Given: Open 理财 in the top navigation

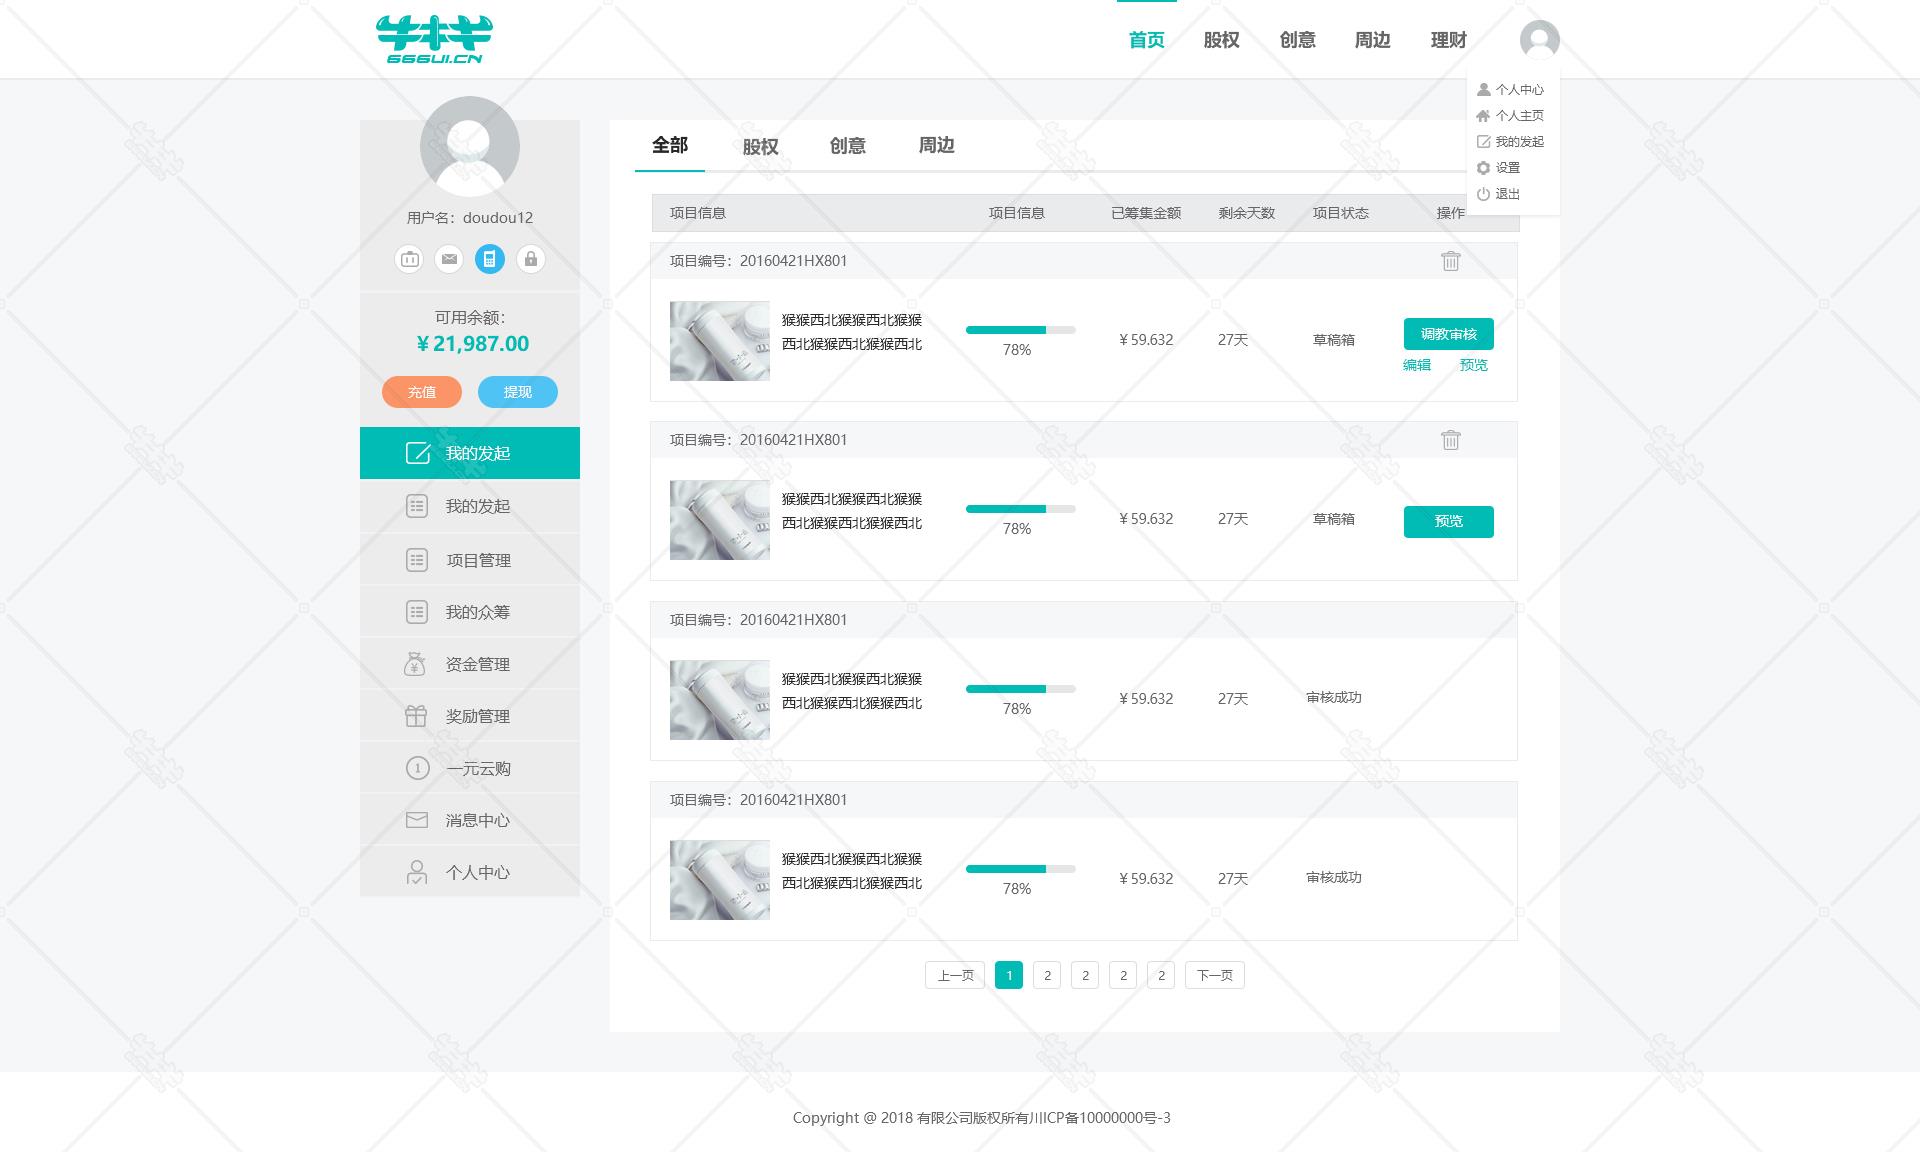Looking at the screenshot, I should pyautogui.click(x=1448, y=40).
